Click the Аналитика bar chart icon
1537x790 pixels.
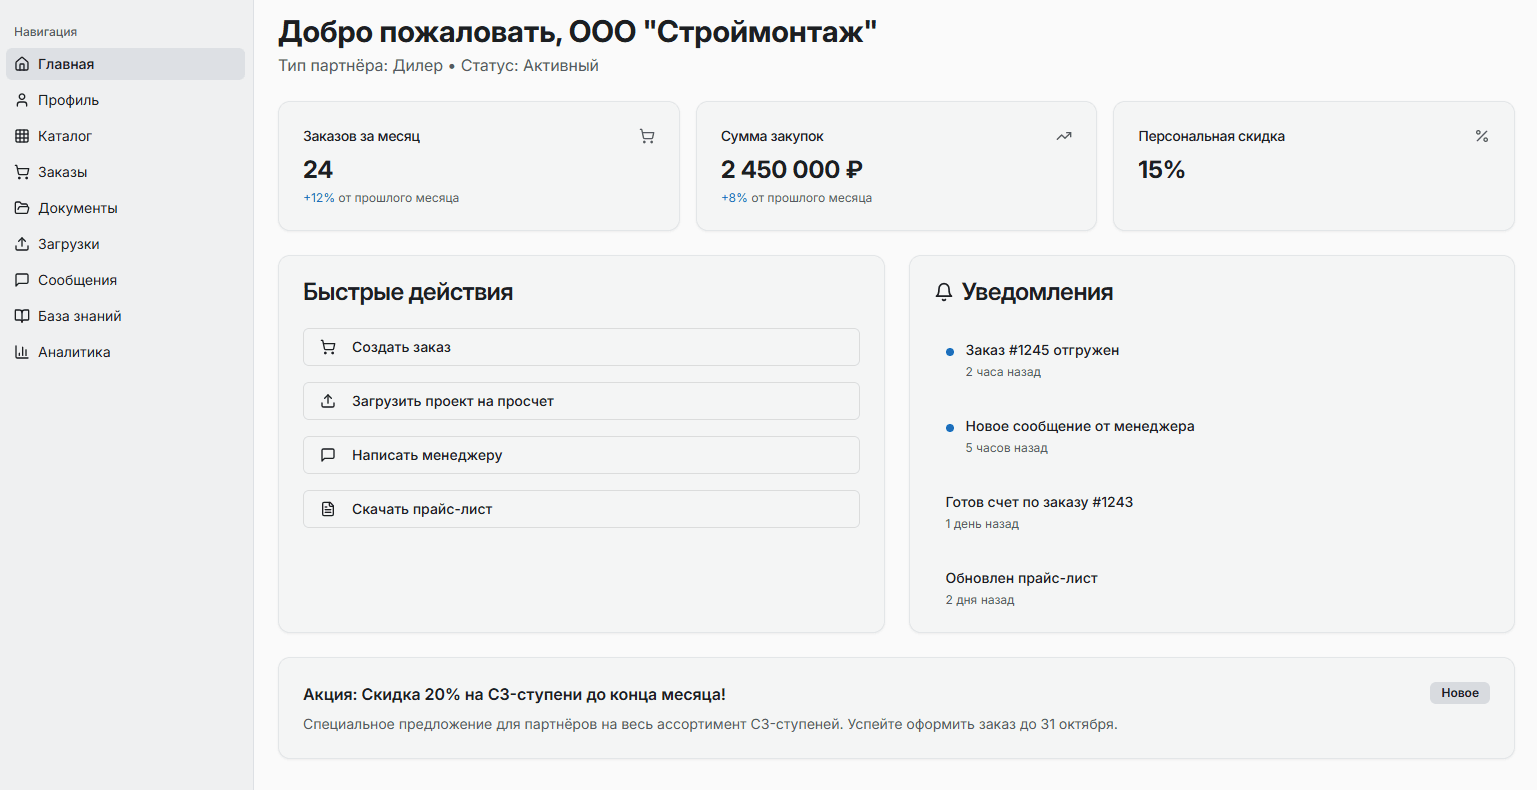click(21, 352)
